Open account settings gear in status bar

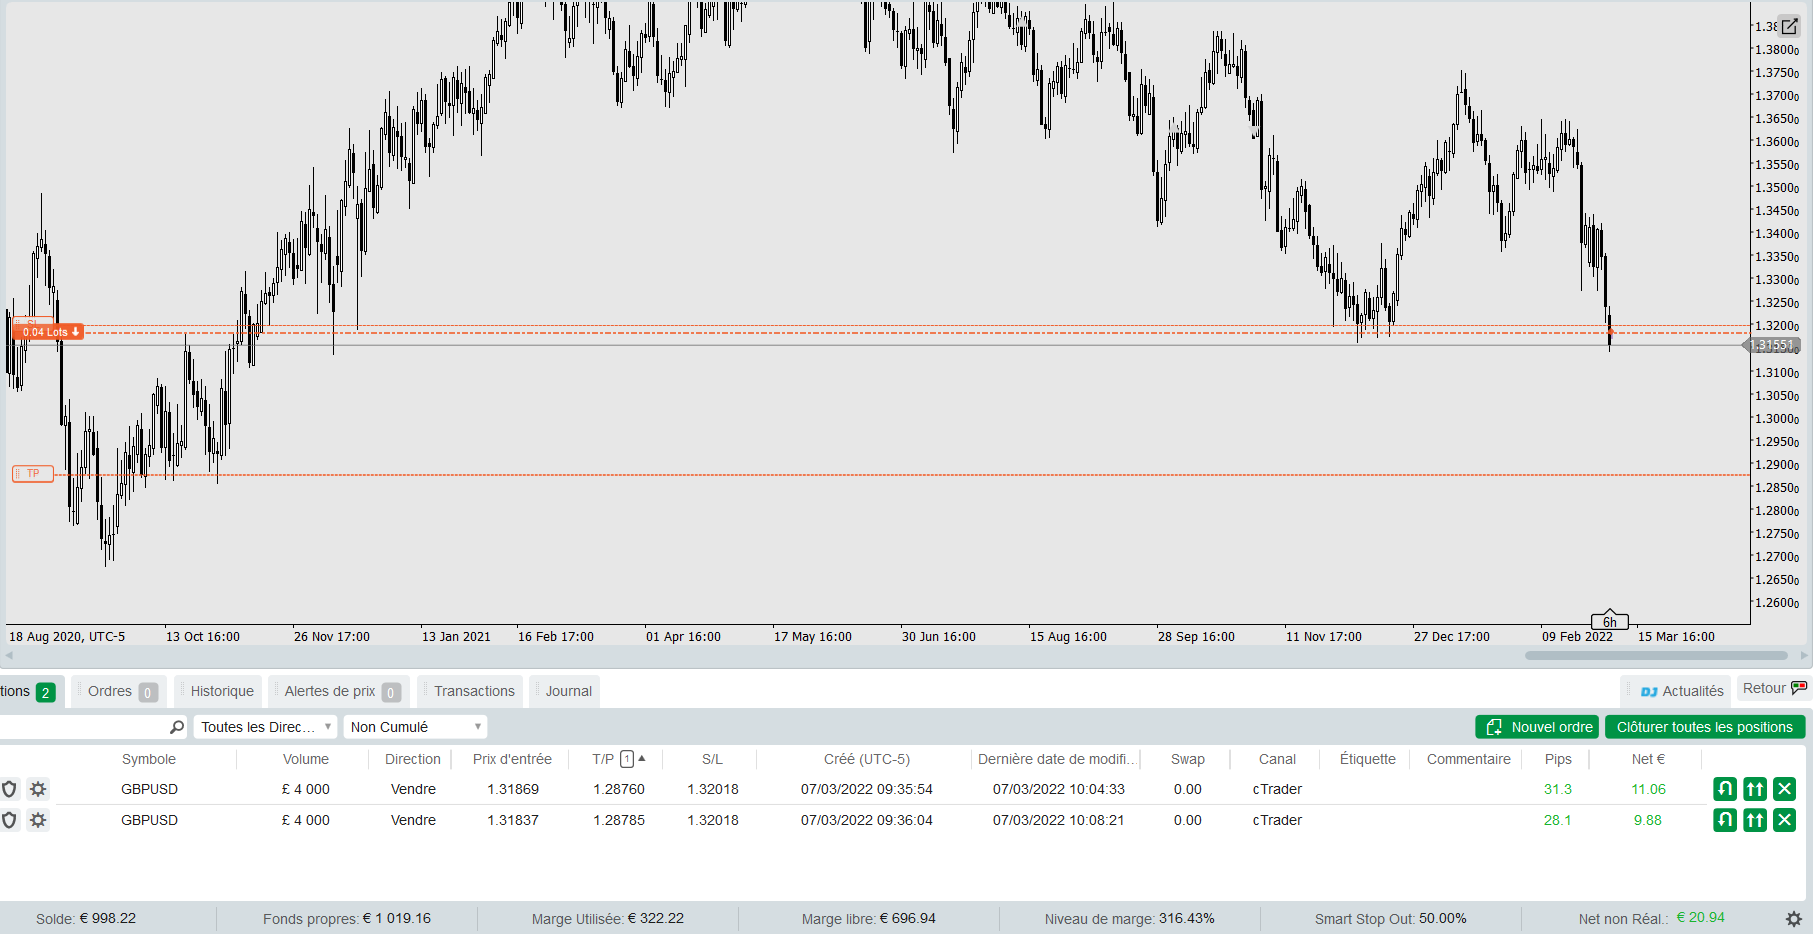(x=1794, y=918)
